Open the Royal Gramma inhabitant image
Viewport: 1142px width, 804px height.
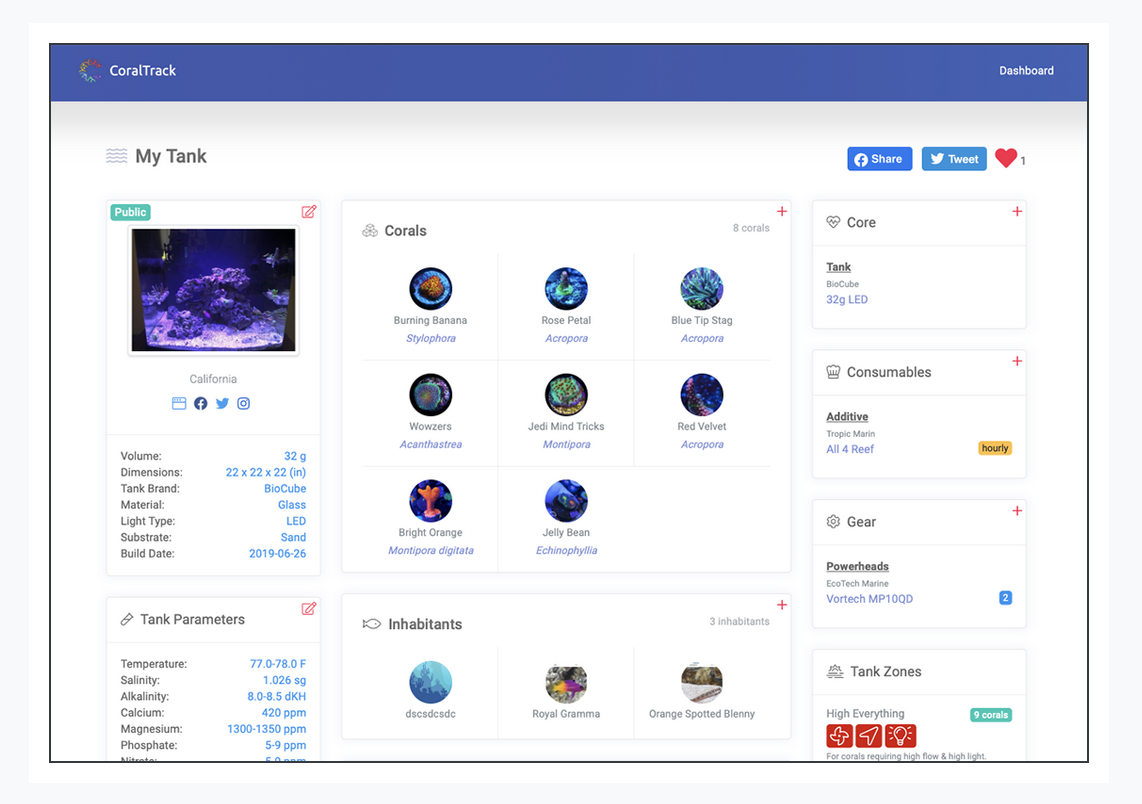tap(566, 682)
